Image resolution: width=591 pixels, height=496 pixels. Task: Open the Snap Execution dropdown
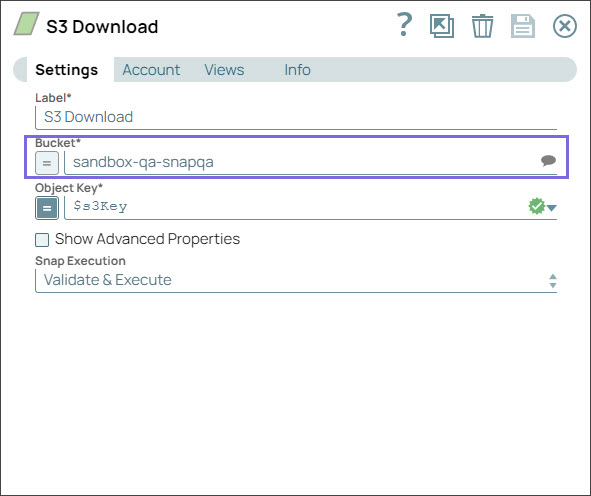click(296, 280)
